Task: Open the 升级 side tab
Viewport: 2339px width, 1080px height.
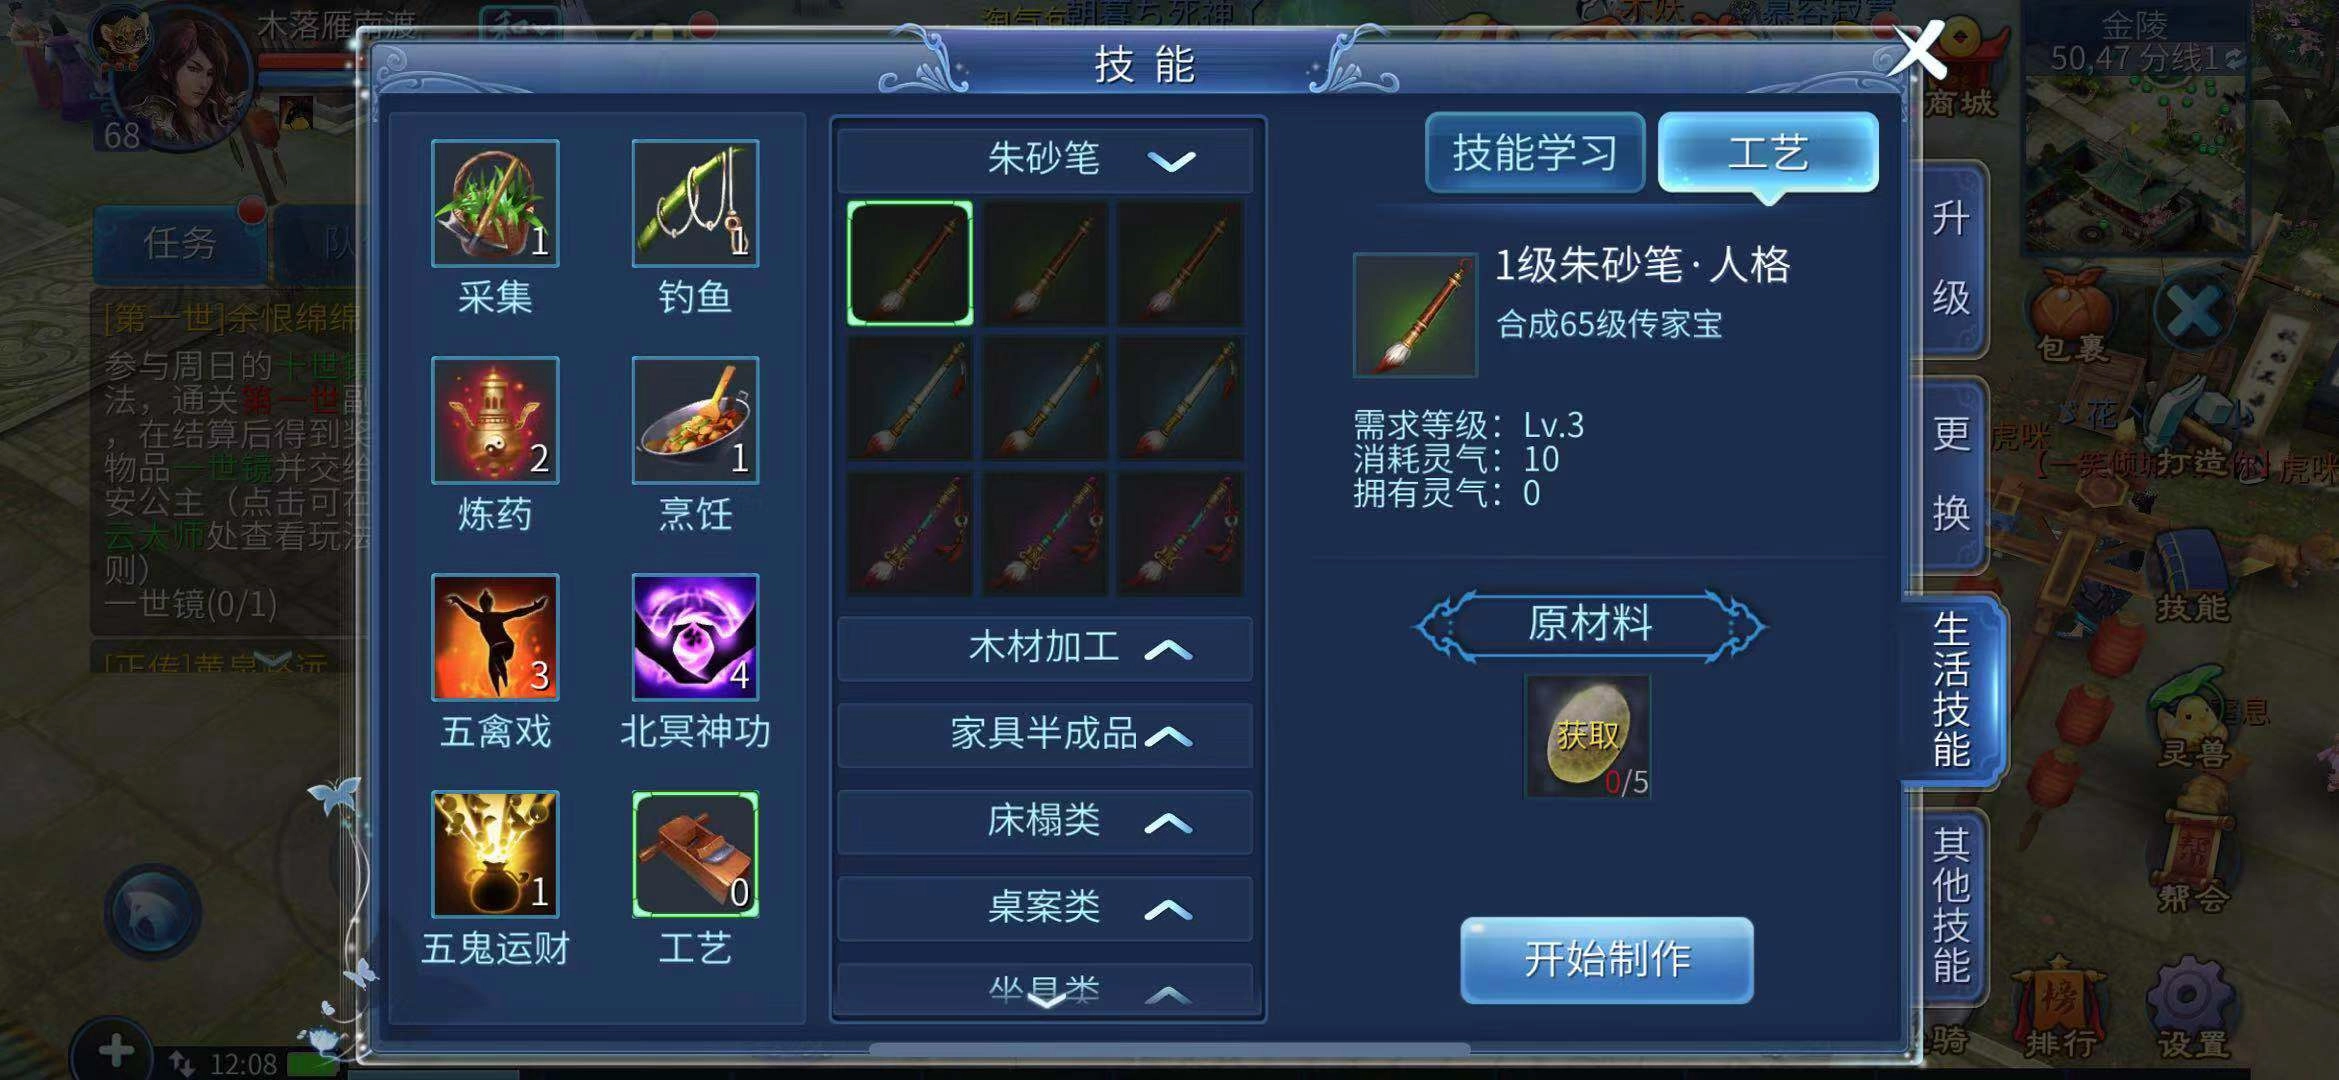Action: coord(1950,258)
